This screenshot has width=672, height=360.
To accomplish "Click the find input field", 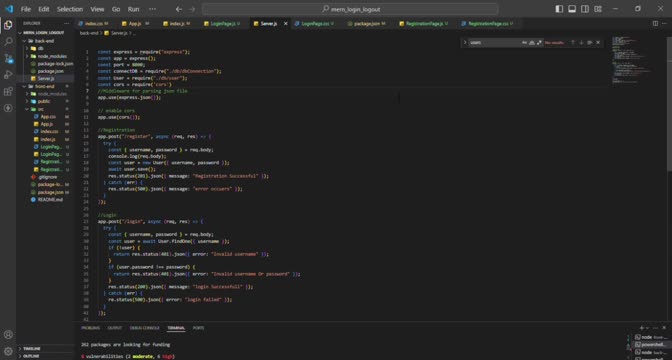I will click(x=494, y=42).
